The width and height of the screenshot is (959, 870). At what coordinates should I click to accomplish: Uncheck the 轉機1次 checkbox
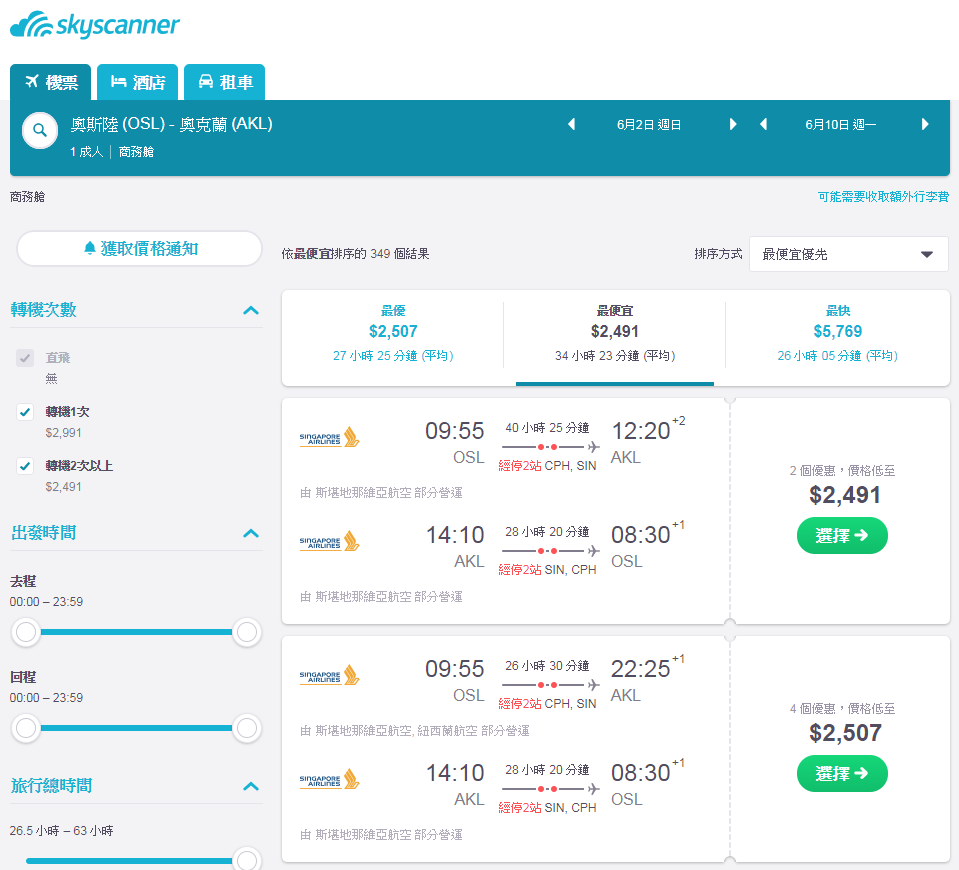25,412
